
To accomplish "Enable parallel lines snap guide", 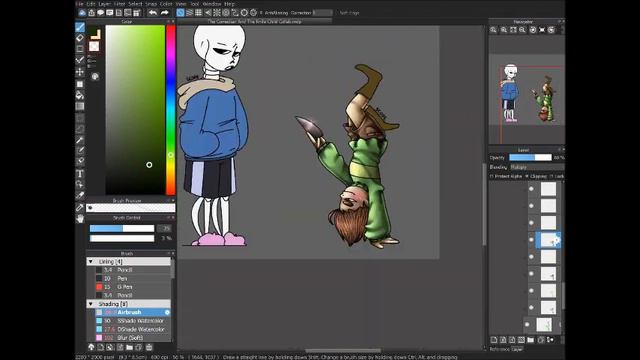I will (189, 13).
